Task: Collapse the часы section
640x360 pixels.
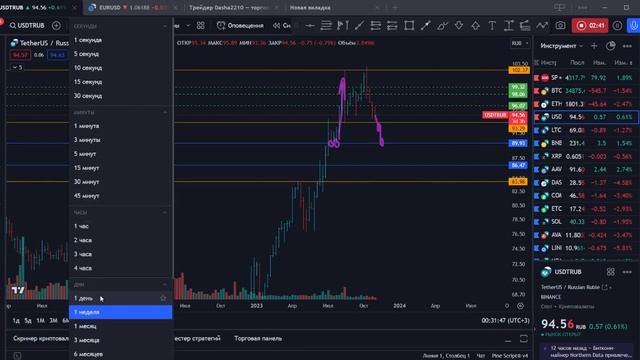Action: point(164,213)
